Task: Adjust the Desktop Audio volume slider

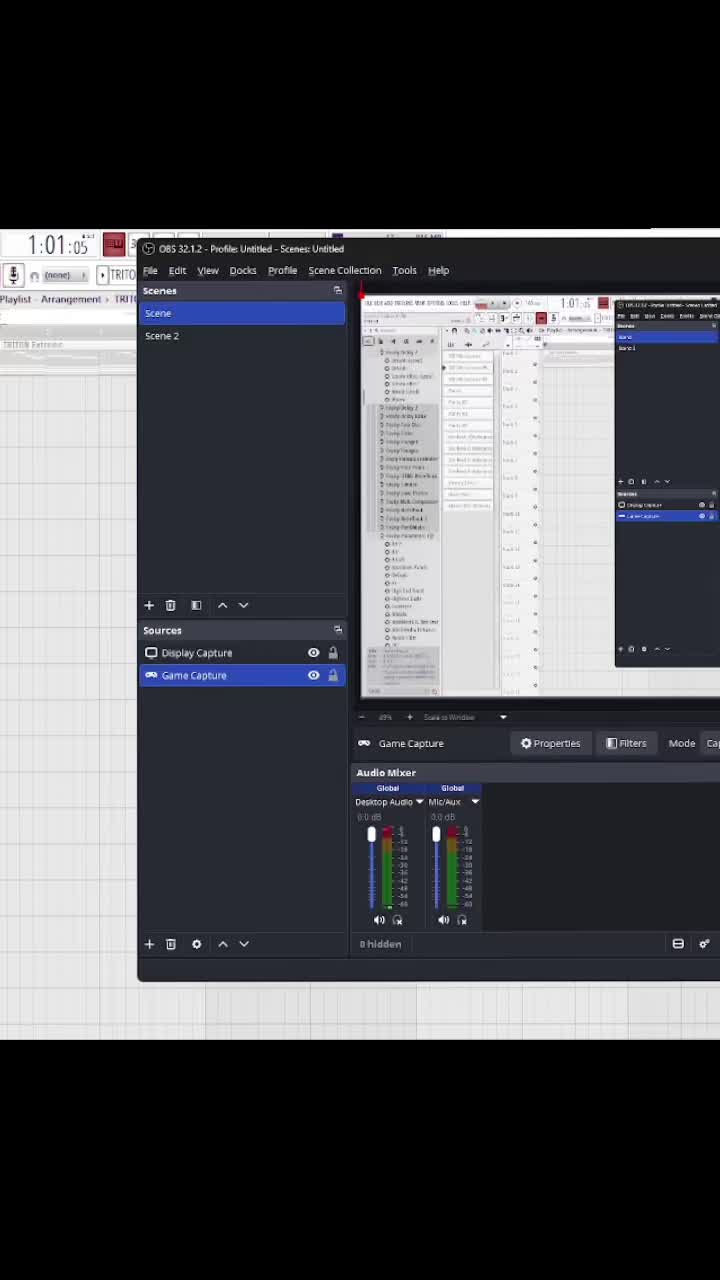Action: [372, 868]
